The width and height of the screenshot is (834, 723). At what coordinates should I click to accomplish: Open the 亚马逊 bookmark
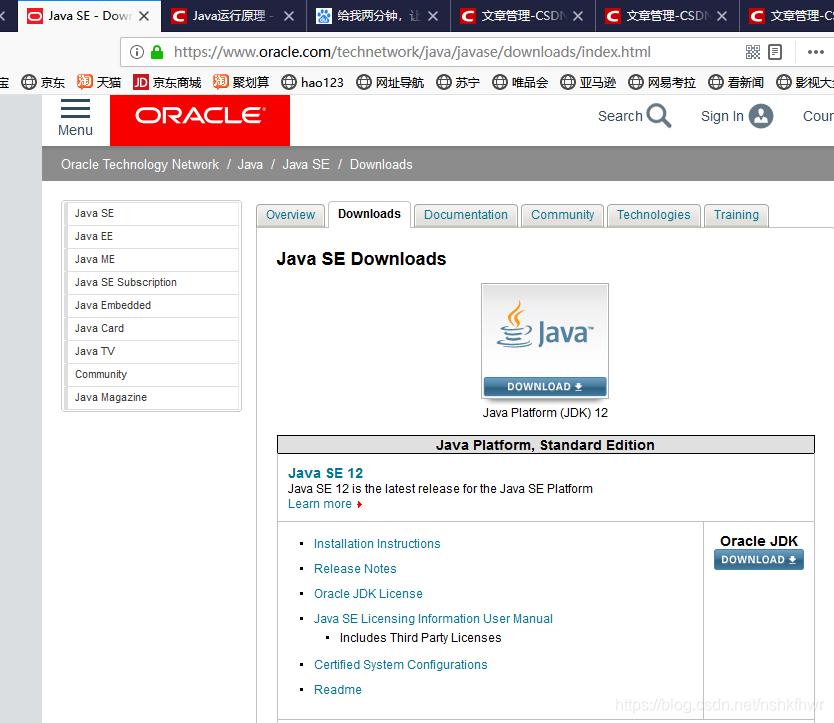coord(588,82)
